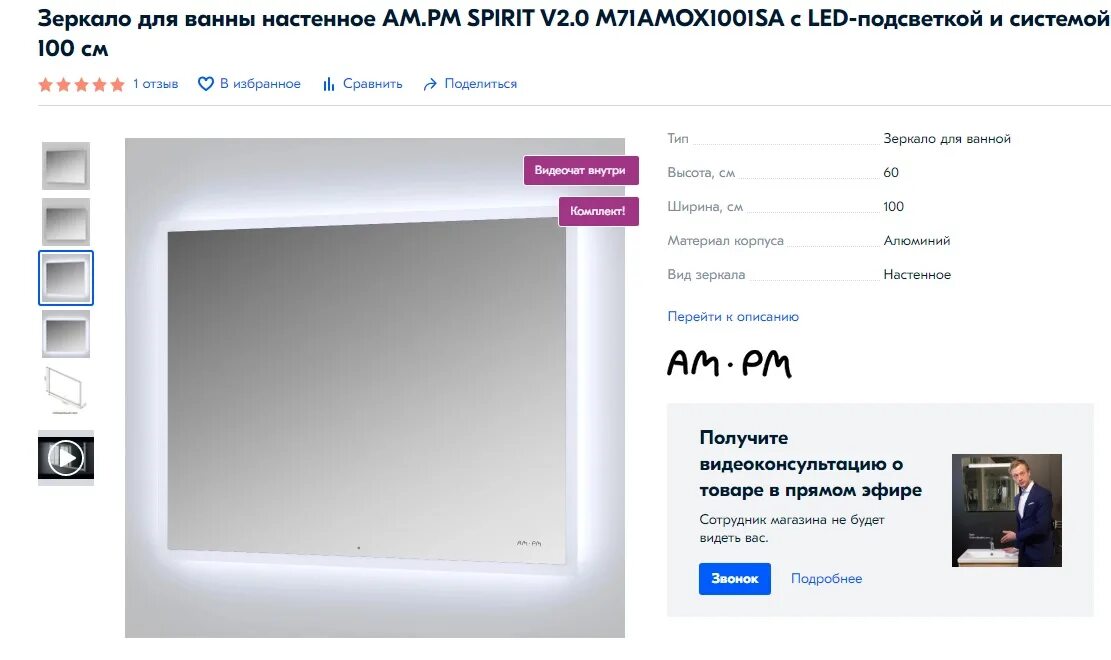
Task: Play the product video thumbnail
Action: 66,458
